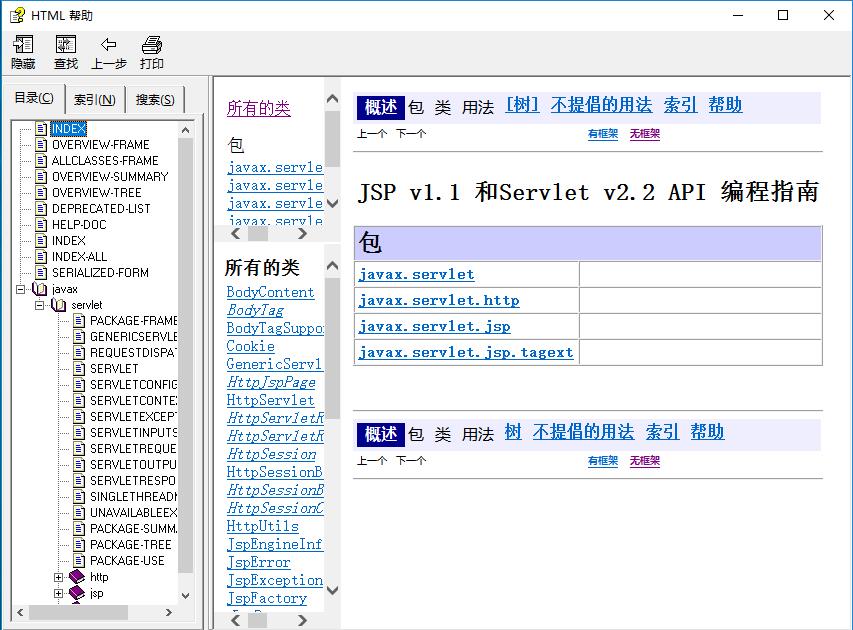Click page icon next to PACKAGE-TREE
The height and width of the screenshot is (630, 853).
coord(79,545)
